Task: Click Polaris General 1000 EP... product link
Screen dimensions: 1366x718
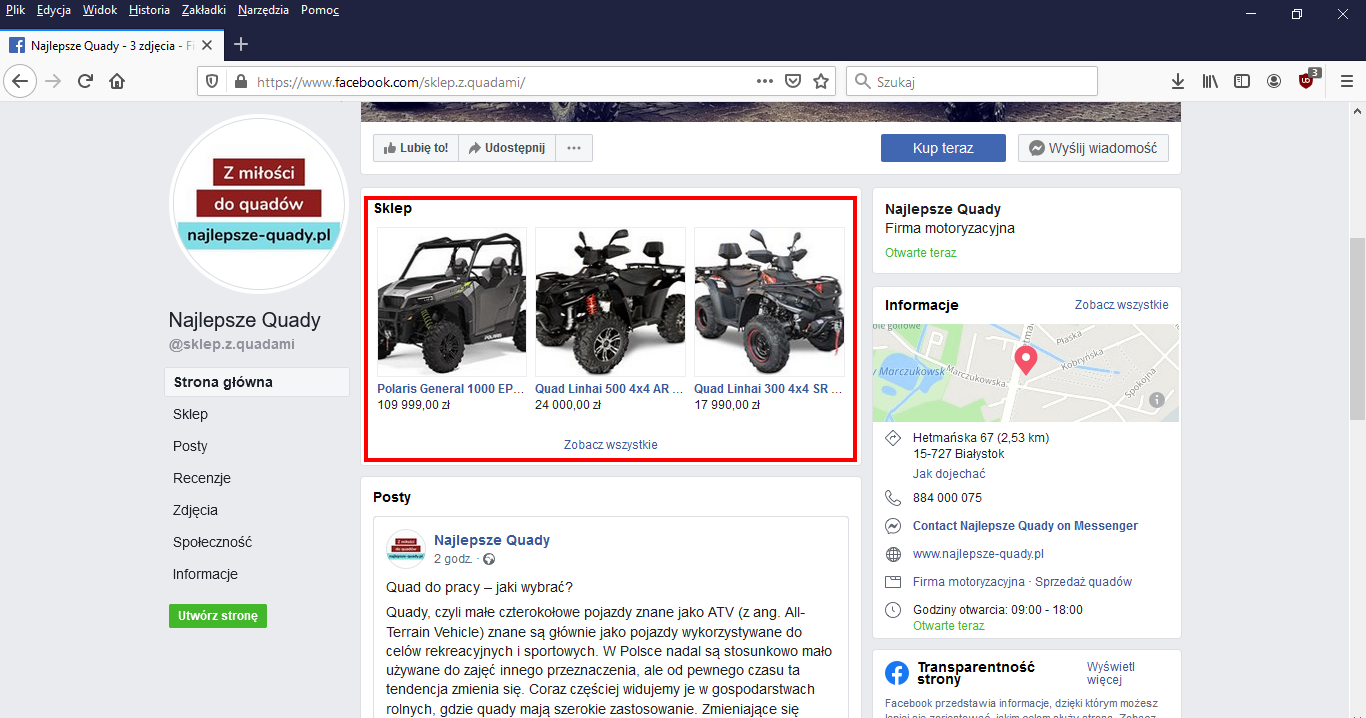Action: point(451,389)
